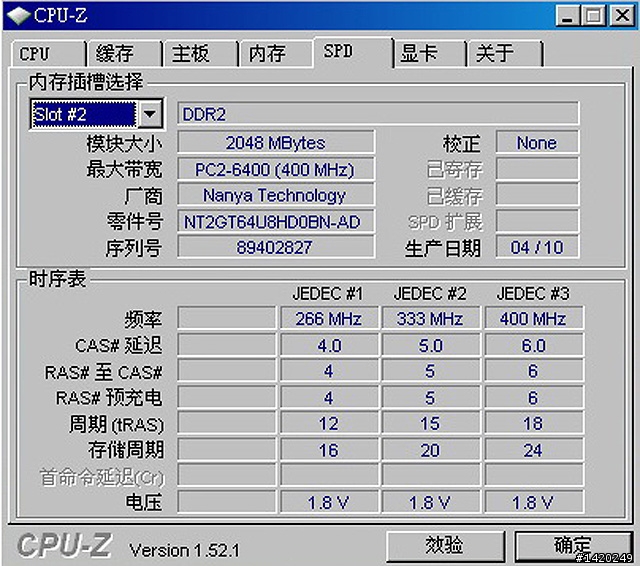The height and width of the screenshot is (566, 640).
Task: Click the 存储周期 value 20
Action: [431, 450]
